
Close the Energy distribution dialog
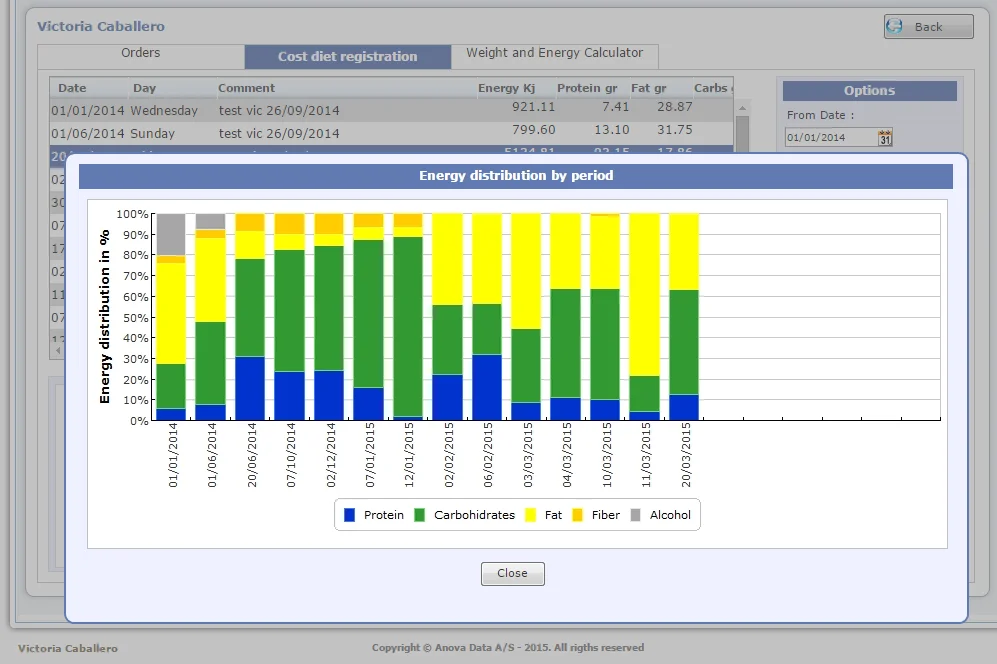tap(512, 574)
